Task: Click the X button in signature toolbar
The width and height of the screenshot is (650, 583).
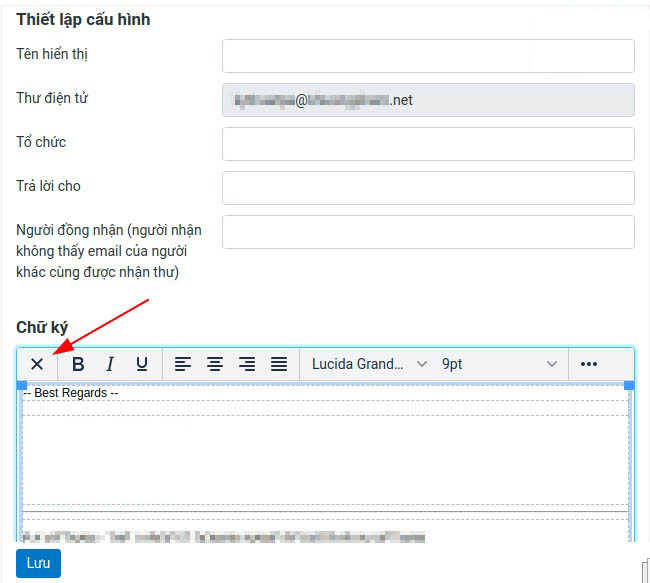Action: (37, 364)
